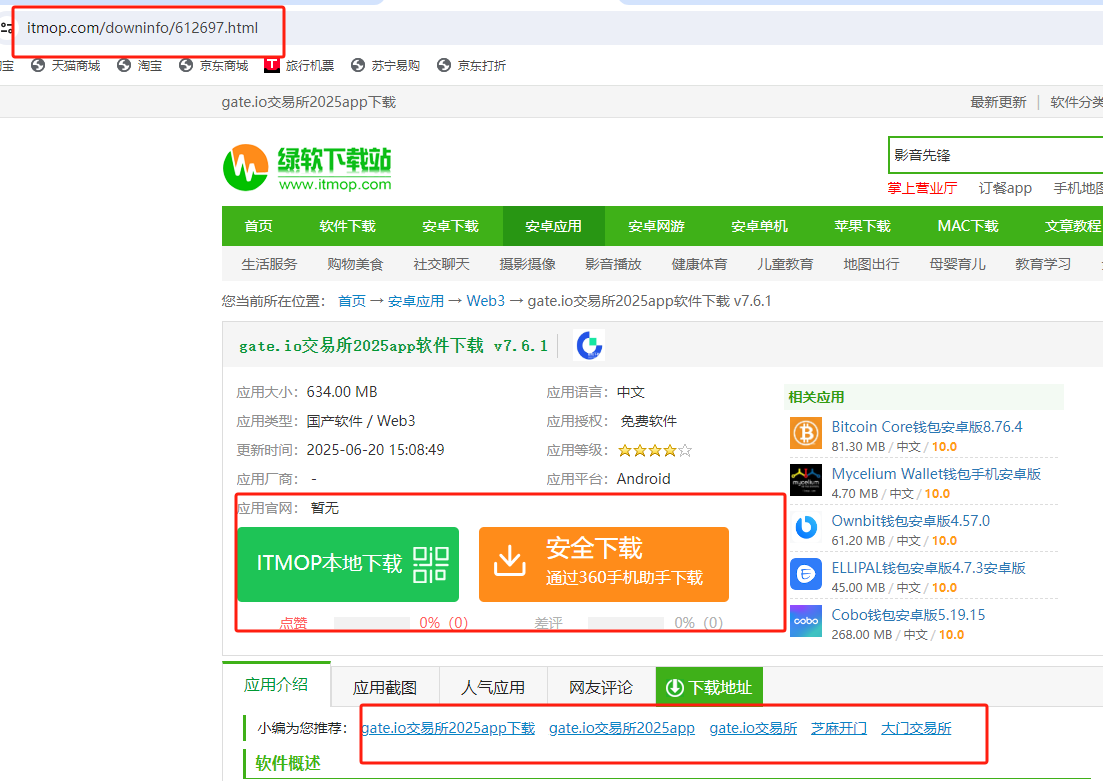
Task: Open the Cobo wallet app icon
Action: pyautogui.click(x=805, y=621)
